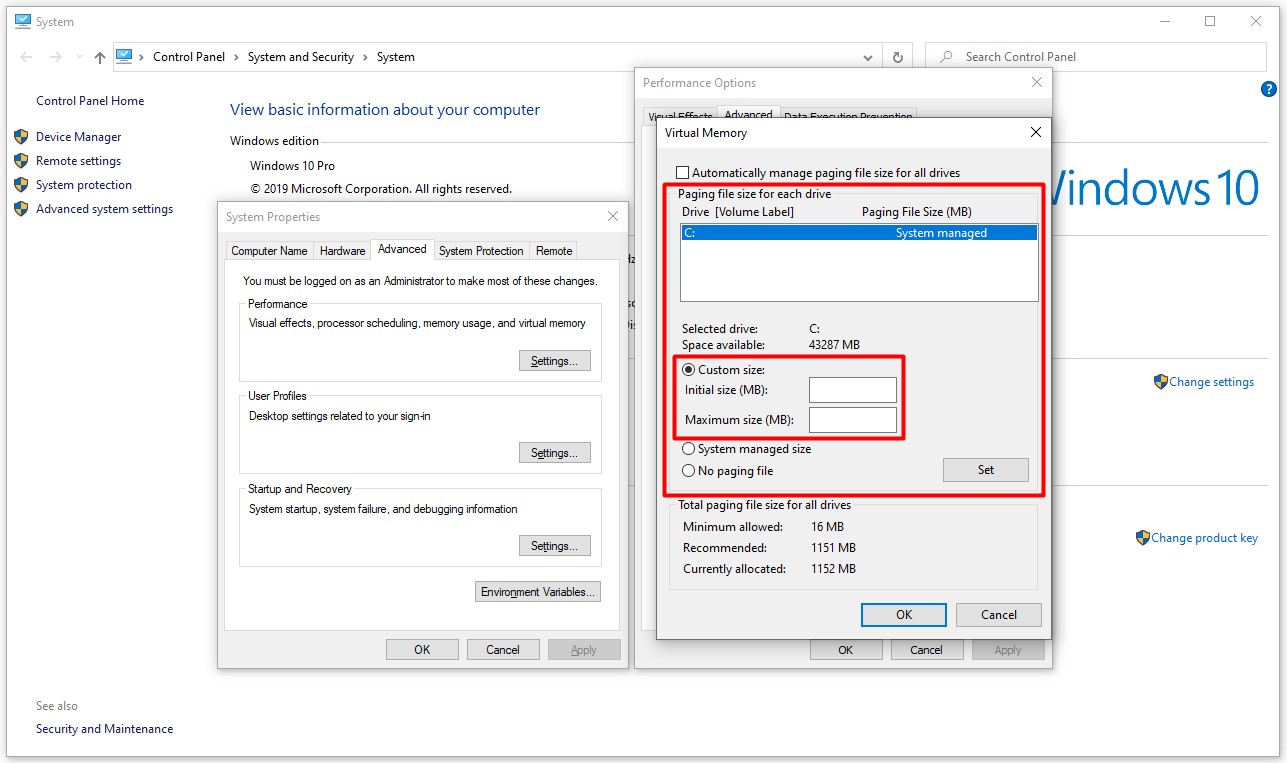This screenshot has height=763, width=1287.
Task: Click the Set button in Virtual Memory
Action: tap(986, 470)
